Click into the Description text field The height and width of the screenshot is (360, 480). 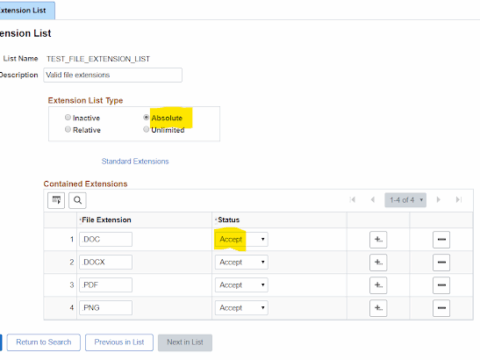[113, 75]
